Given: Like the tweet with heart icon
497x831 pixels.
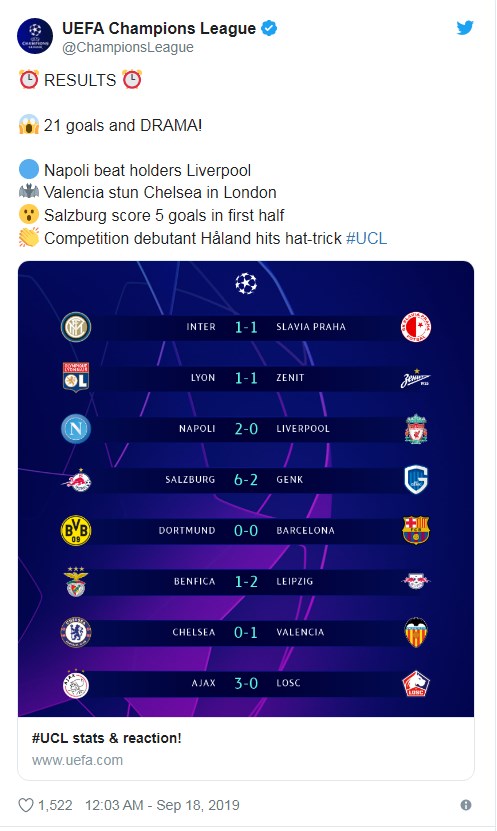Looking at the screenshot, I should point(26,805).
